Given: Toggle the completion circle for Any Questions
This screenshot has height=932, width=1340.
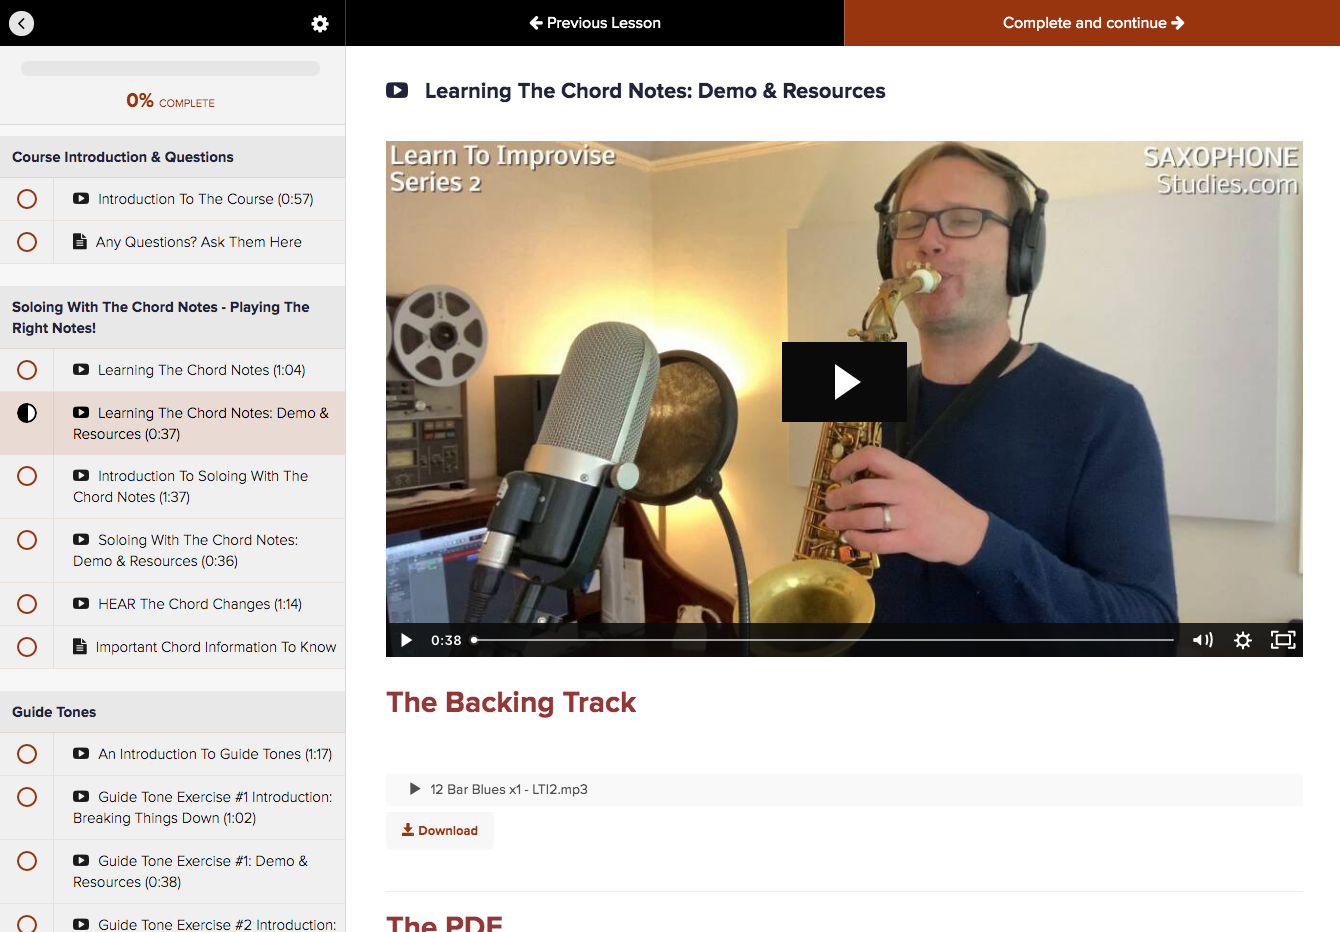Looking at the screenshot, I should click(27, 242).
